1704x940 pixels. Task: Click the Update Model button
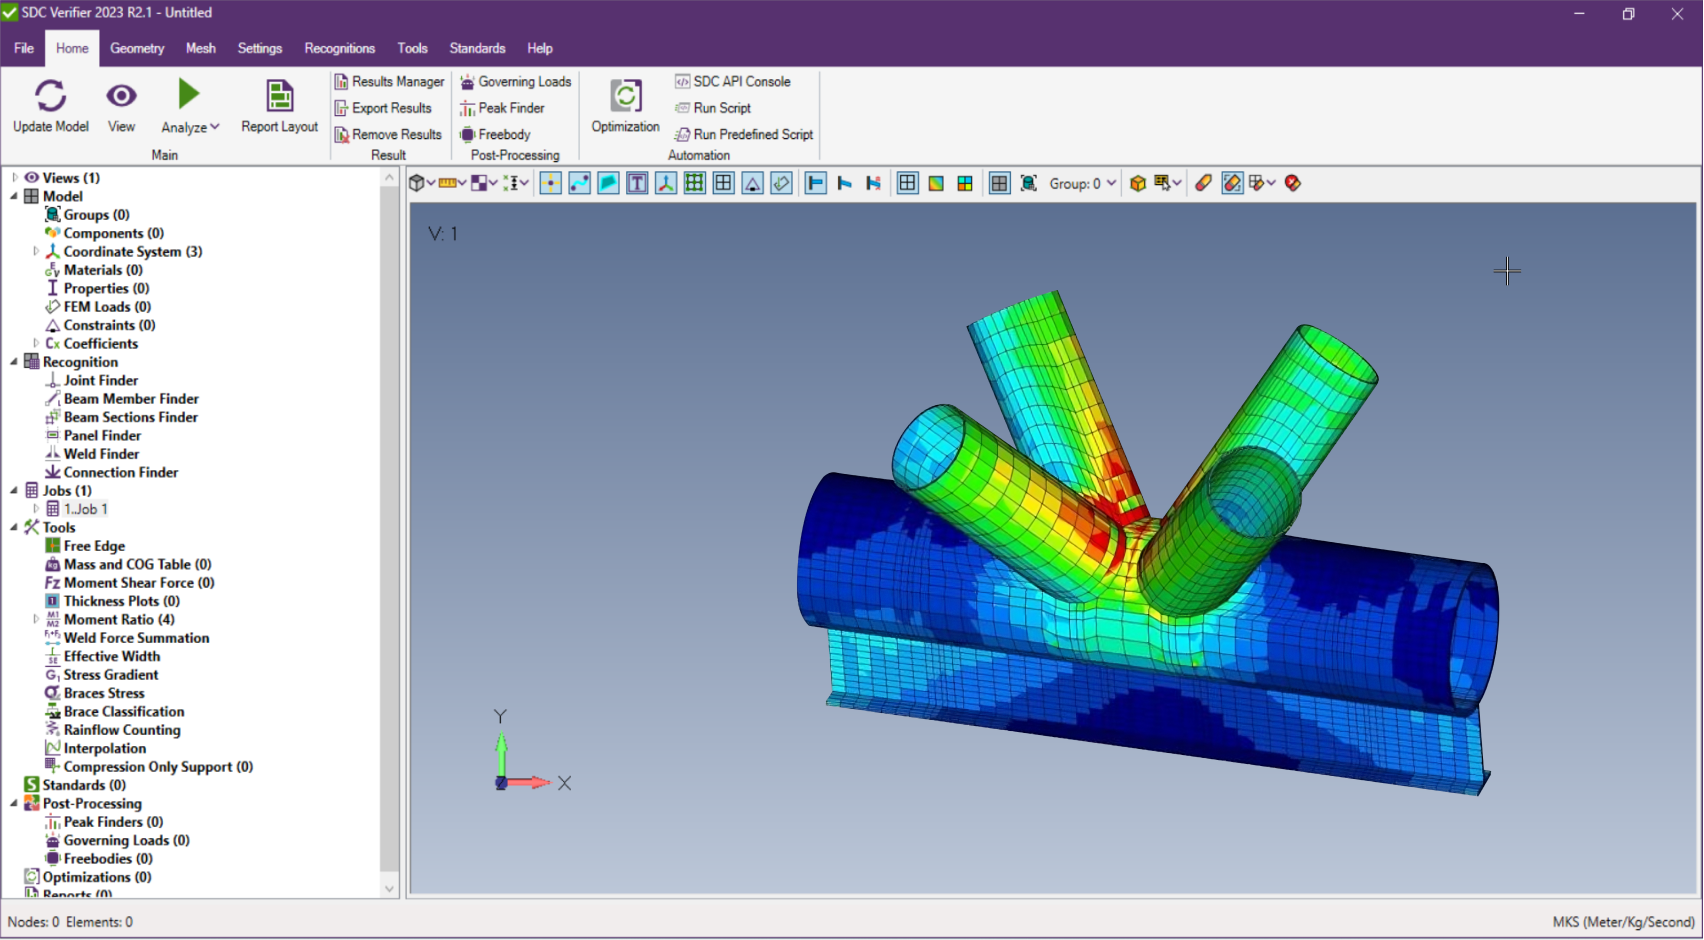pyautogui.click(x=50, y=107)
